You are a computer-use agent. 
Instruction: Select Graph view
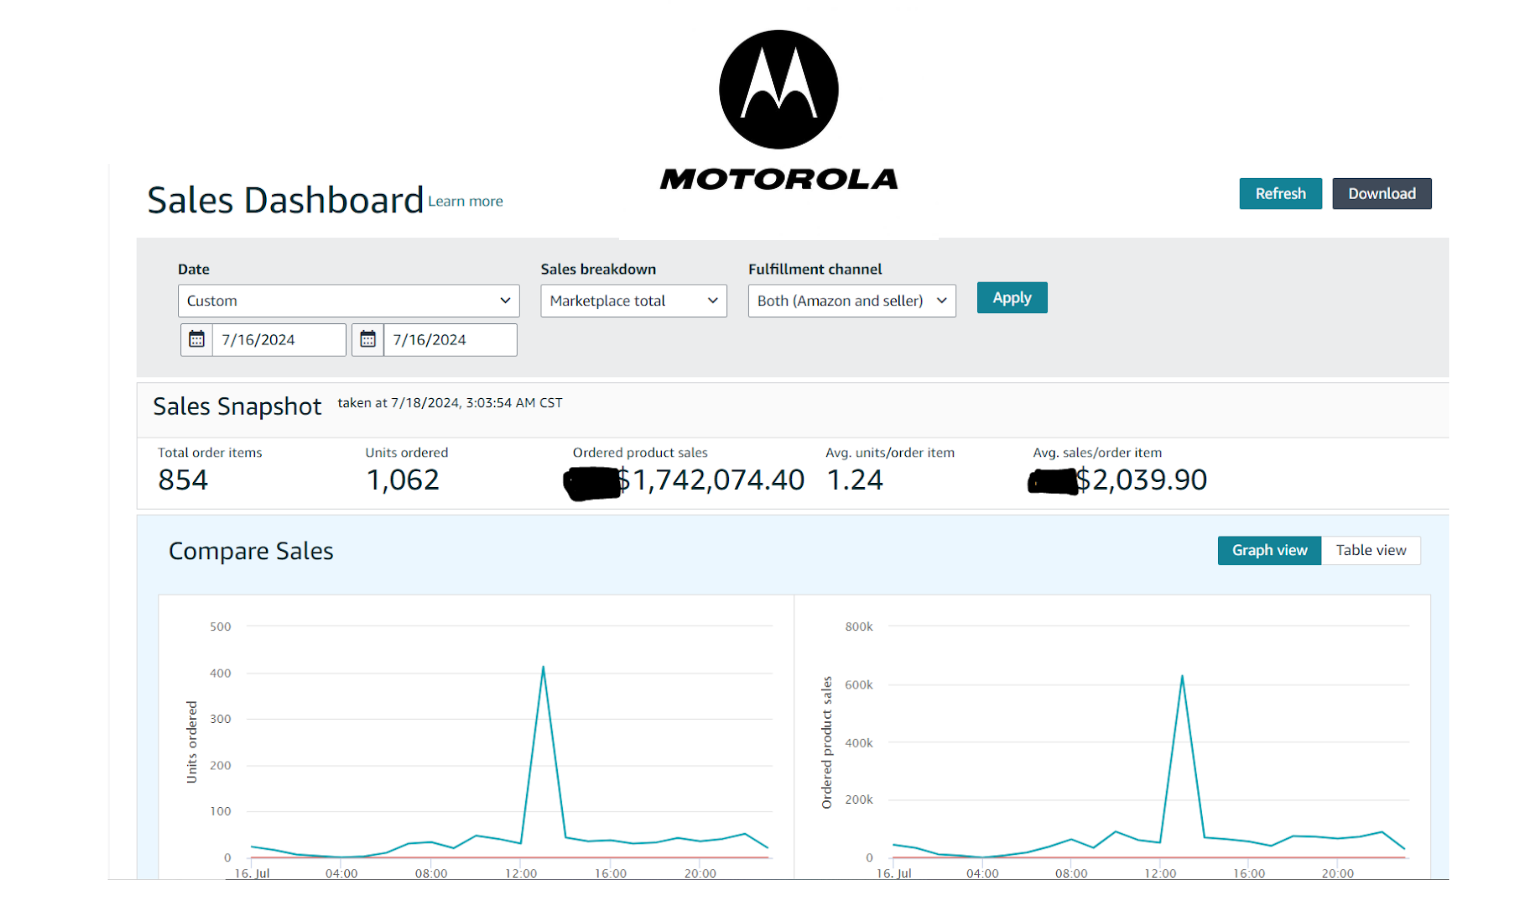click(1269, 550)
